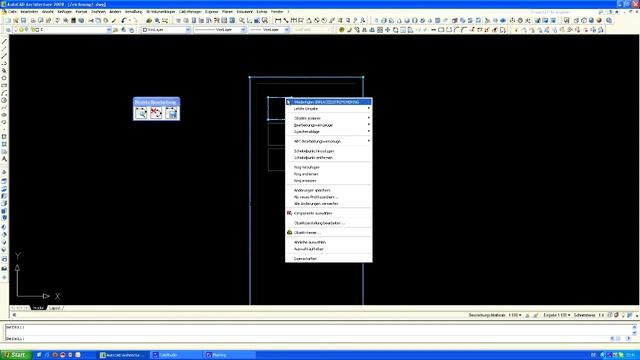The height and width of the screenshot is (360, 640).
Task: Select the Line tool in left toolbar
Action: point(4,41)
